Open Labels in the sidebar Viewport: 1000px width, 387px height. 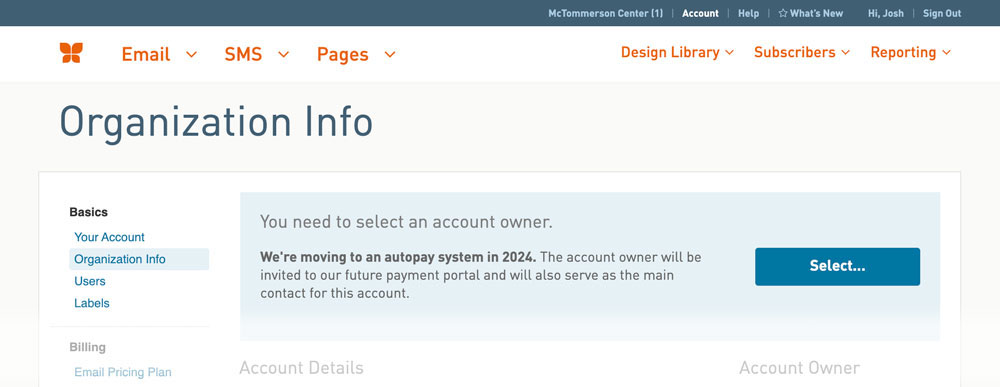[x=92, y=303]
